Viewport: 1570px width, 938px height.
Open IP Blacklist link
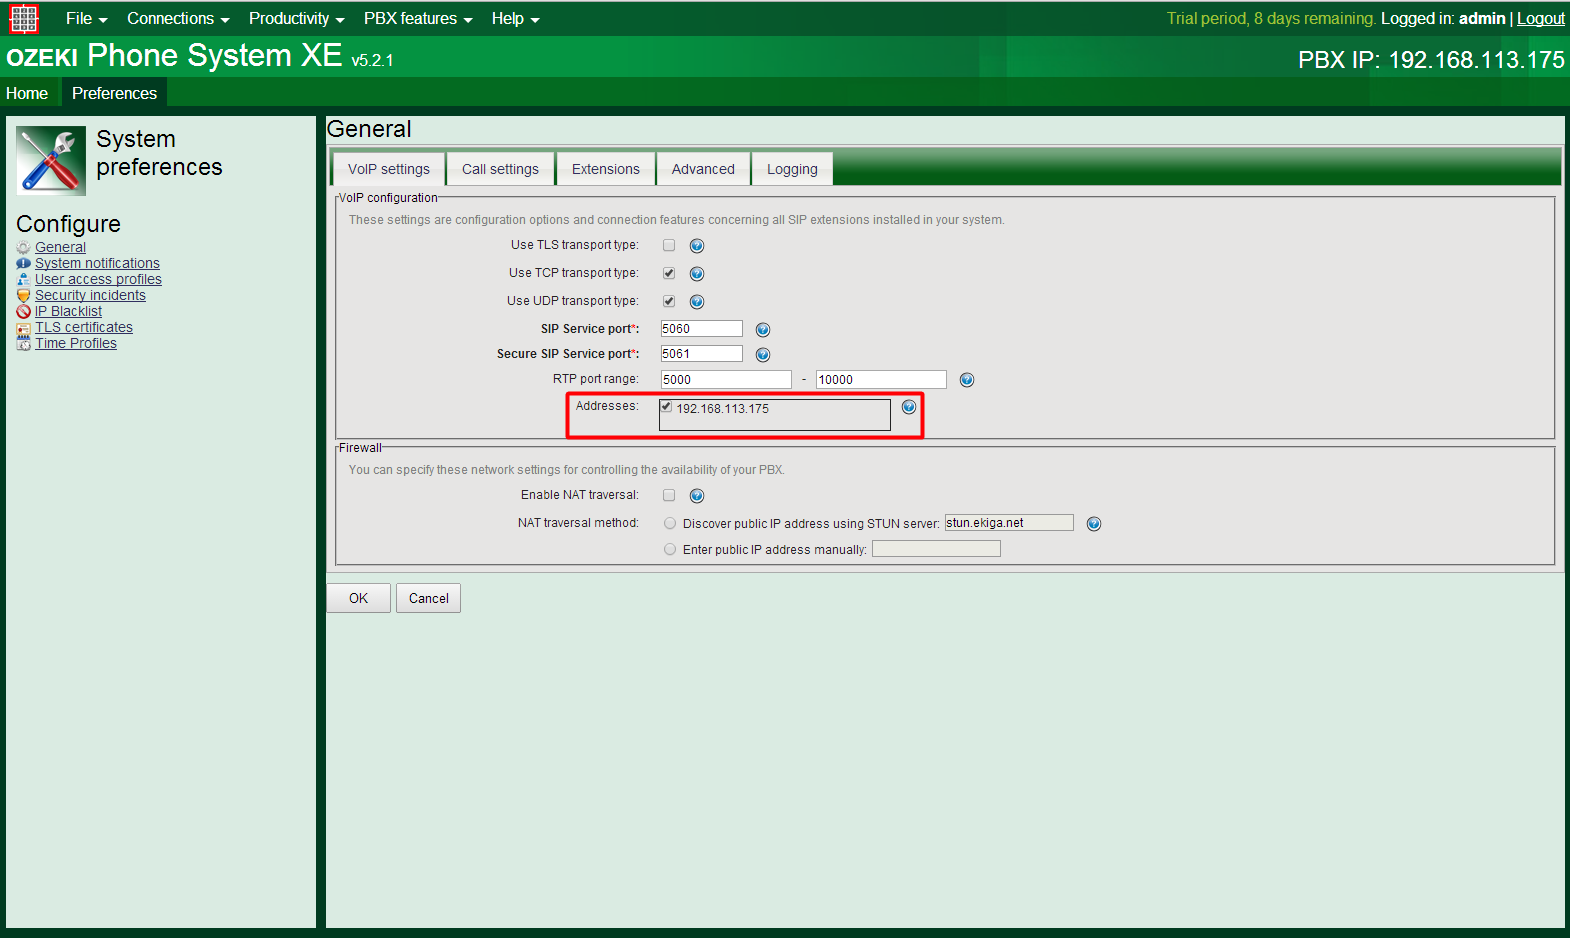pyautogui.click(x=68, y=311)
